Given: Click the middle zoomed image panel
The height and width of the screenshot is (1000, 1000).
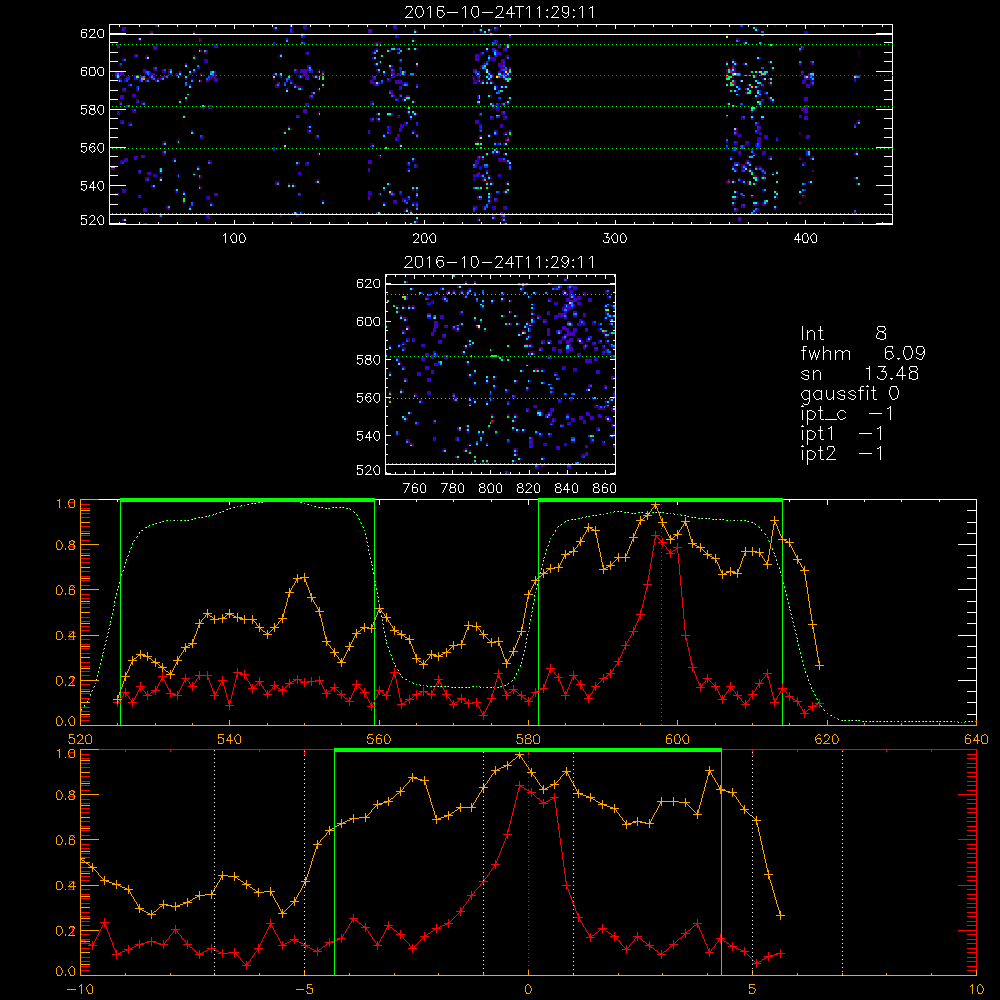Looking at the screenshot, I should pyautogui.click(x=501, y=374).
